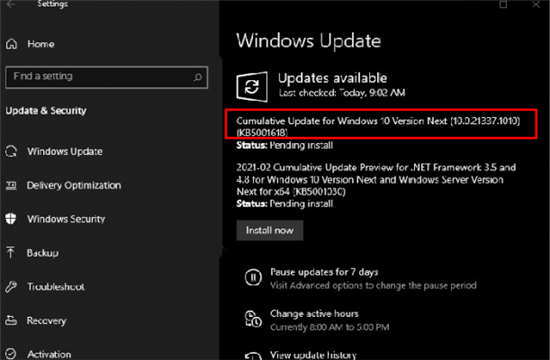
Task: Click the KB5001618 cumulative update text
Action: coord(378,126)
